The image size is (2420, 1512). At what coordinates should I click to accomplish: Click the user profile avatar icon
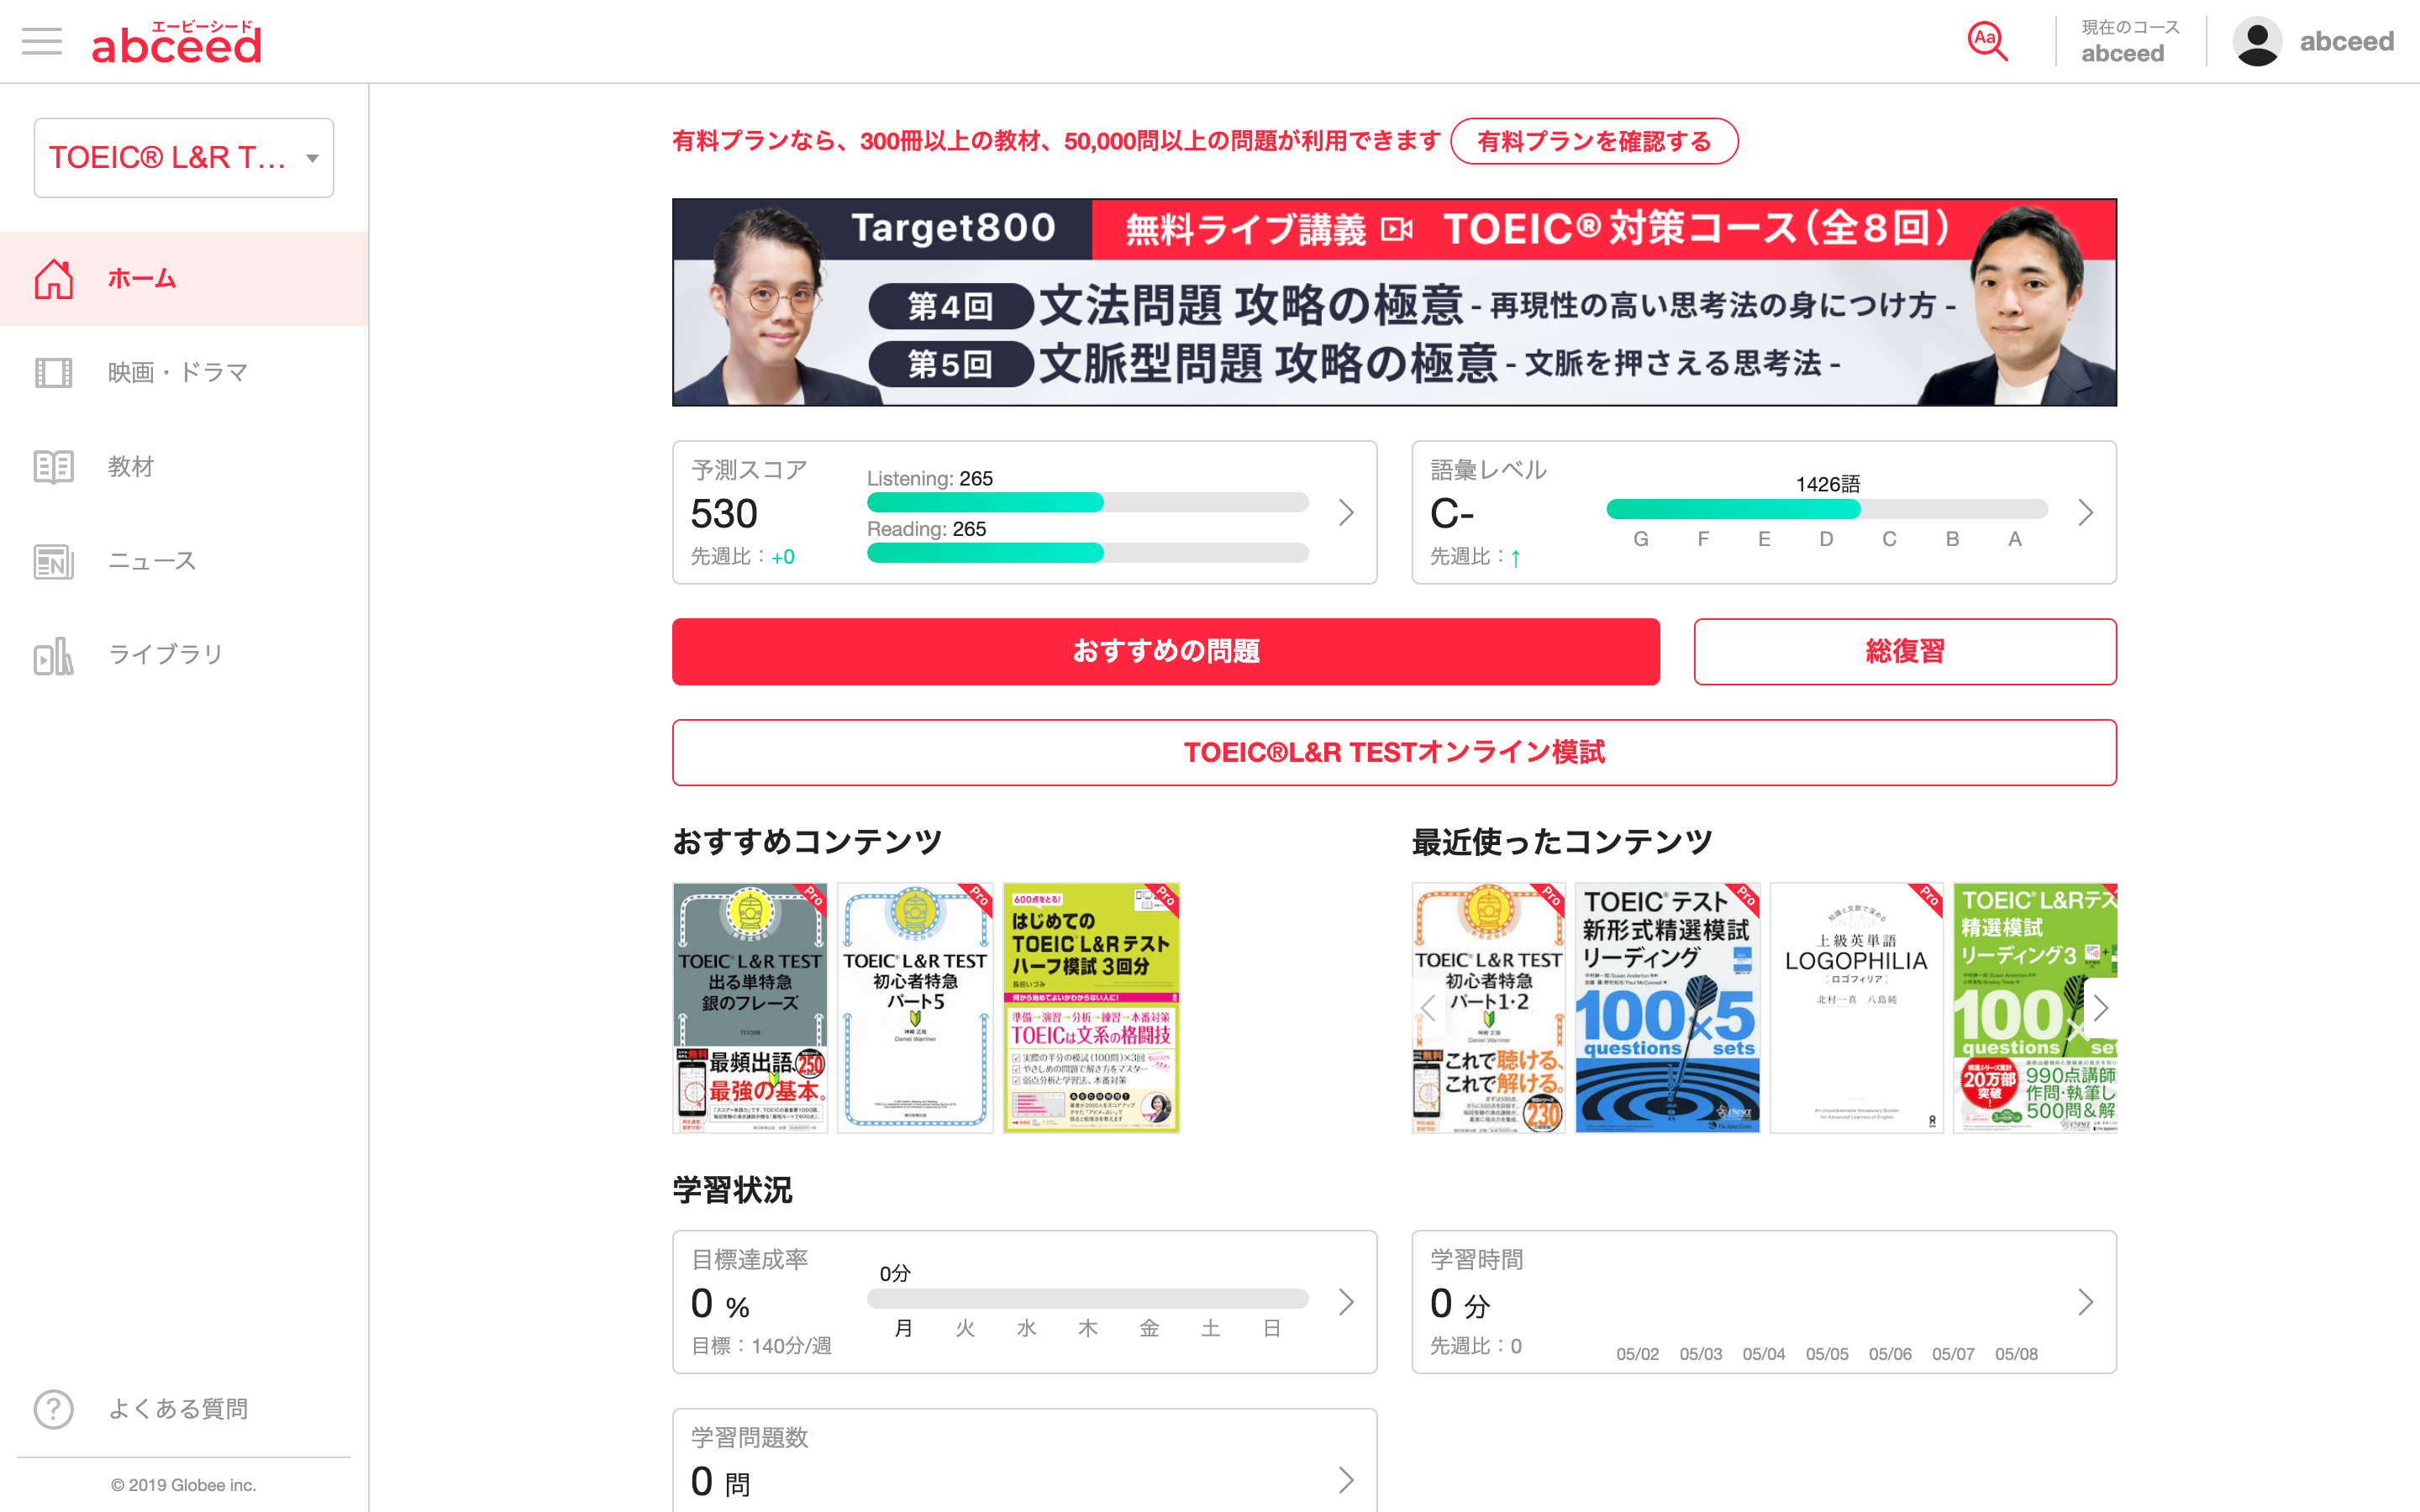click(x=2257, y=41)
